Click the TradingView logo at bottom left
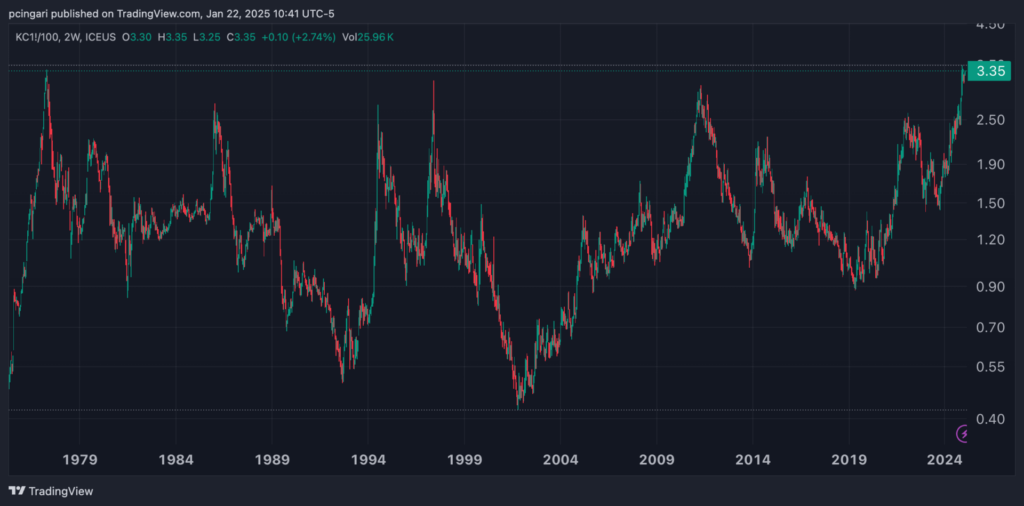The width and height of the screenshot is (1024, 506). pos(46,491)
